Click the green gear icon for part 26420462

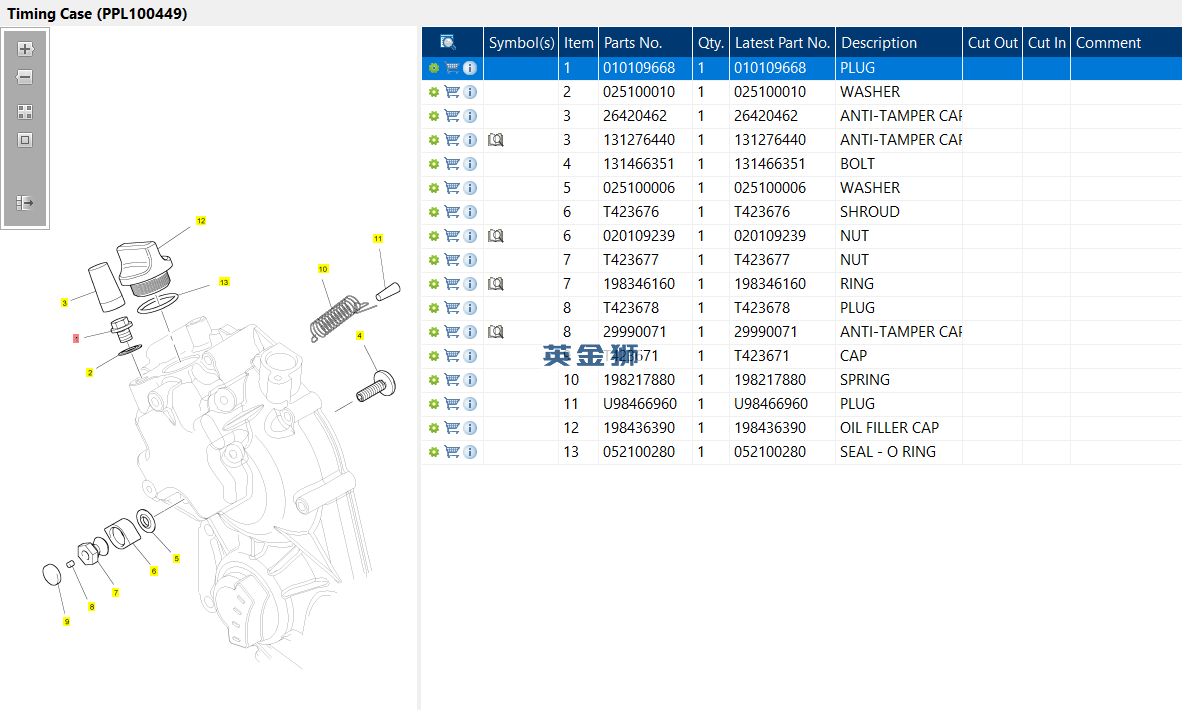(433, 116)
